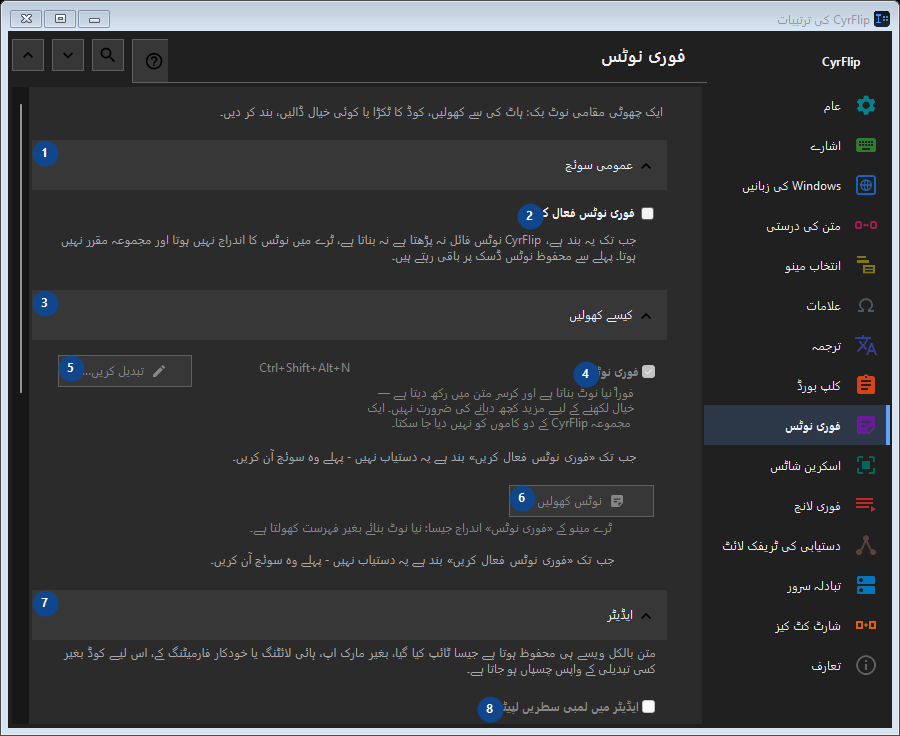Click the نوٹس کھولیں button
The width and height of the screenshot is (900, 736).
[x=581, y=501]
